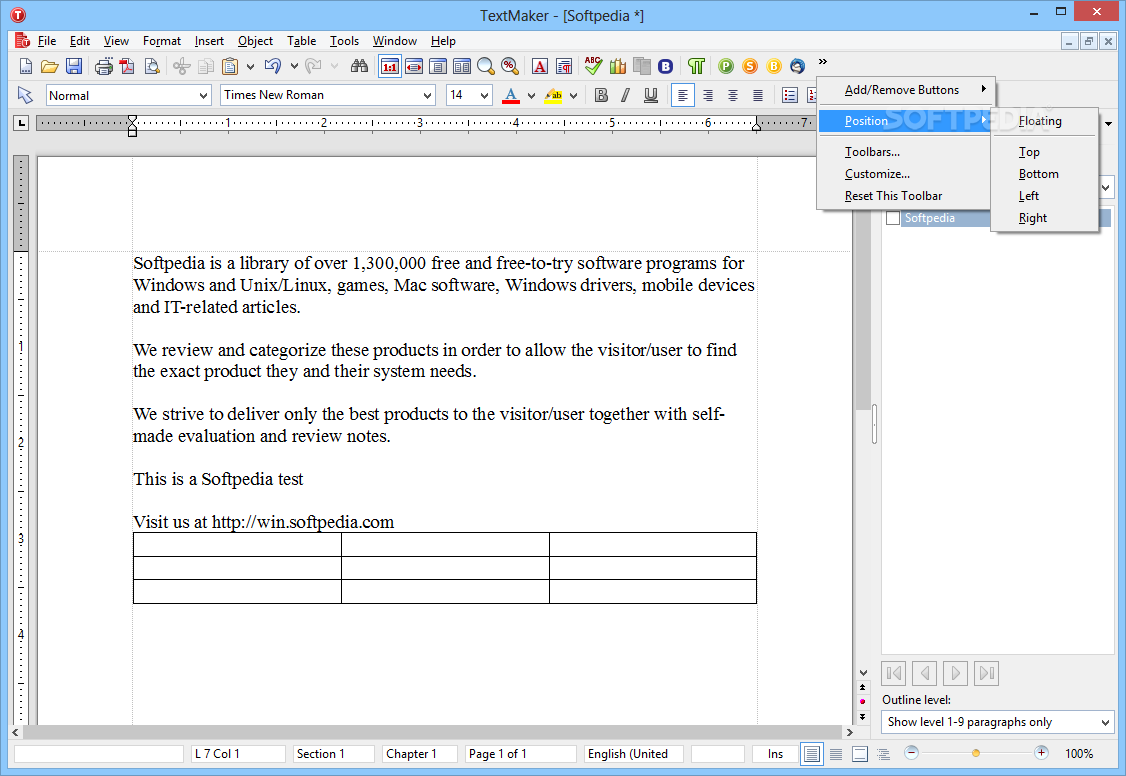Open a file using the folder icon
The height and width of the screenshot is (776, 1126).
tap(50, 67)
